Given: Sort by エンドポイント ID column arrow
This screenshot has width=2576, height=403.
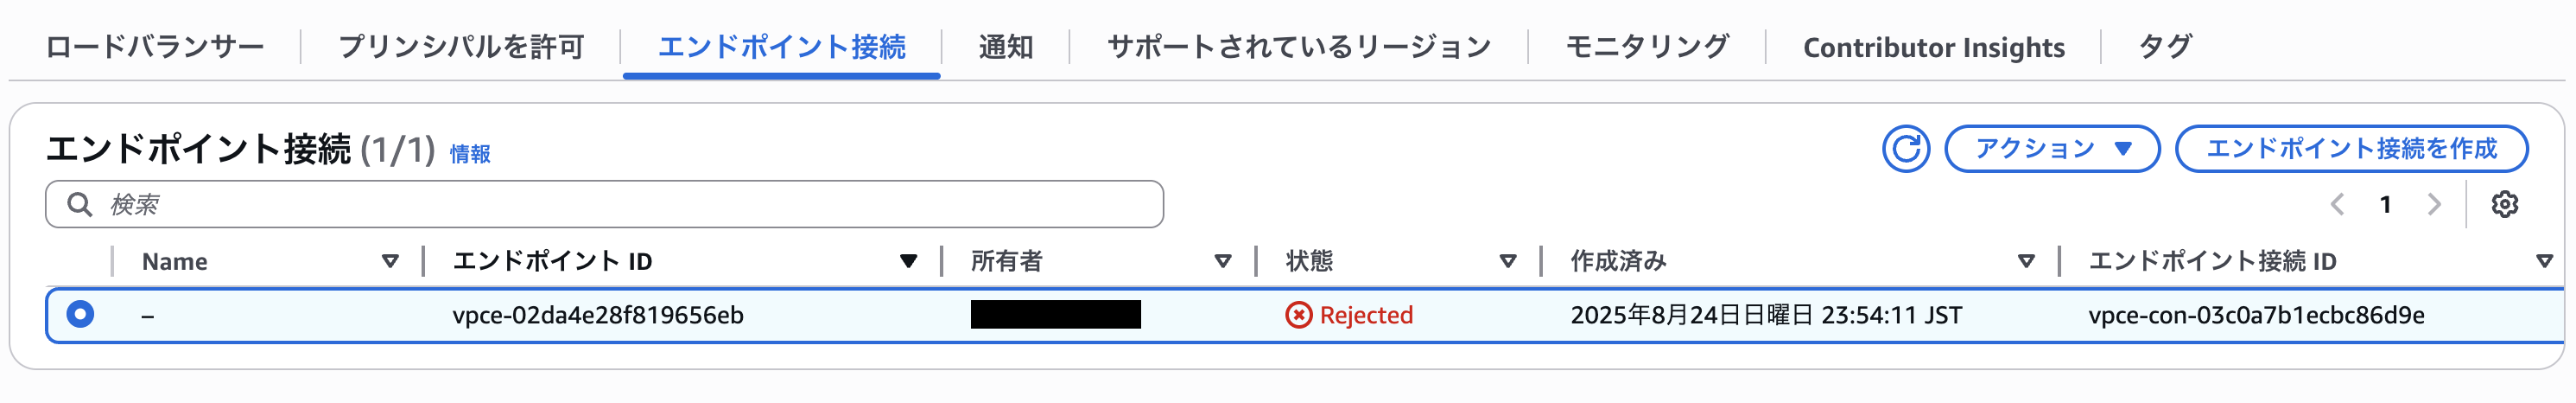Looking at the screenshot, I should tap(908, 261).
